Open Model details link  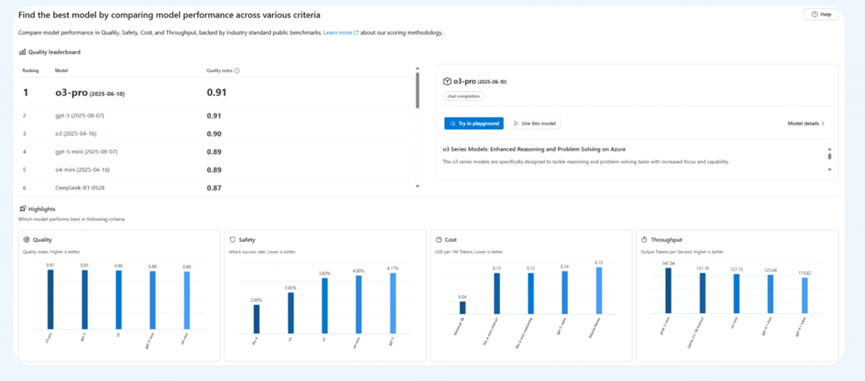coord(806,124)
